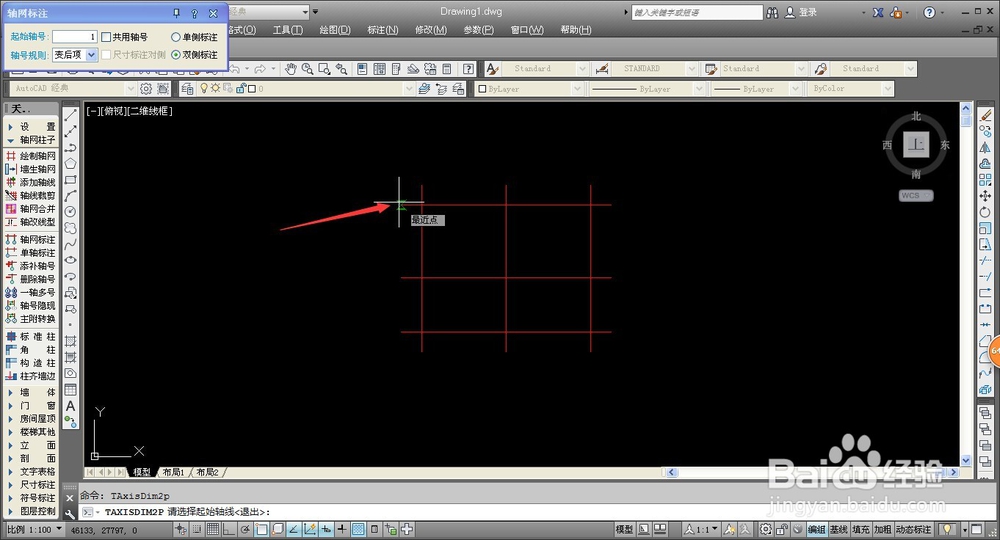Click the workspace settings gear icon
Image resolution: width=1000 pixels, height=540 pixels.
[x=146, y=89]
